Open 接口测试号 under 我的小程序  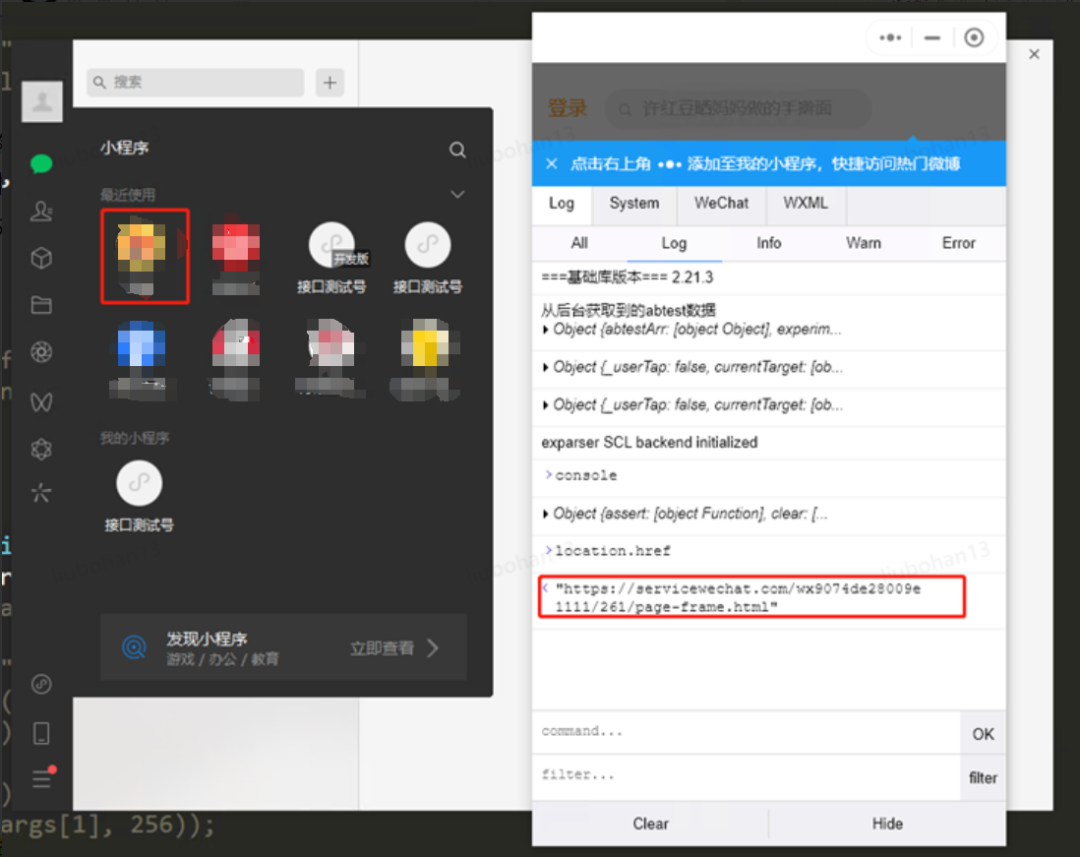(x=139, y=496)
